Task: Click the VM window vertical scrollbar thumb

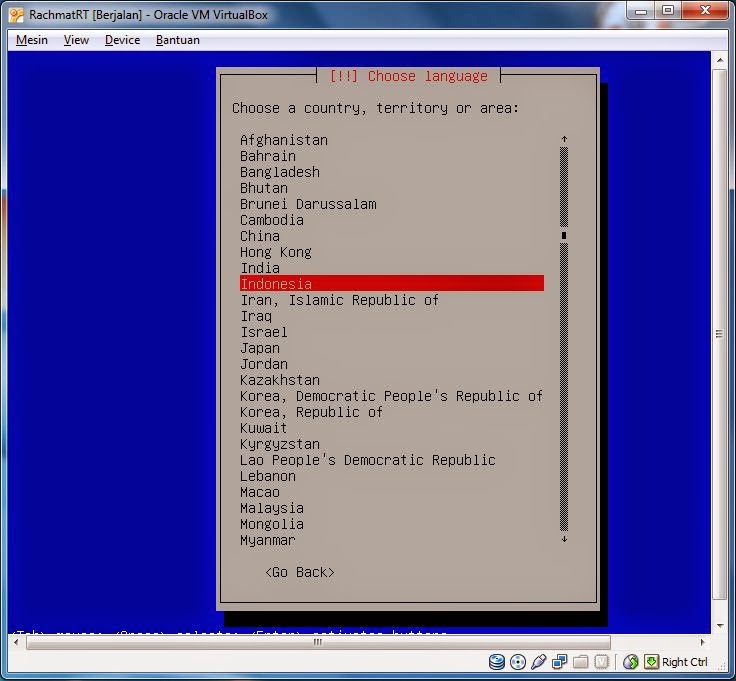Action: point(720,334)
